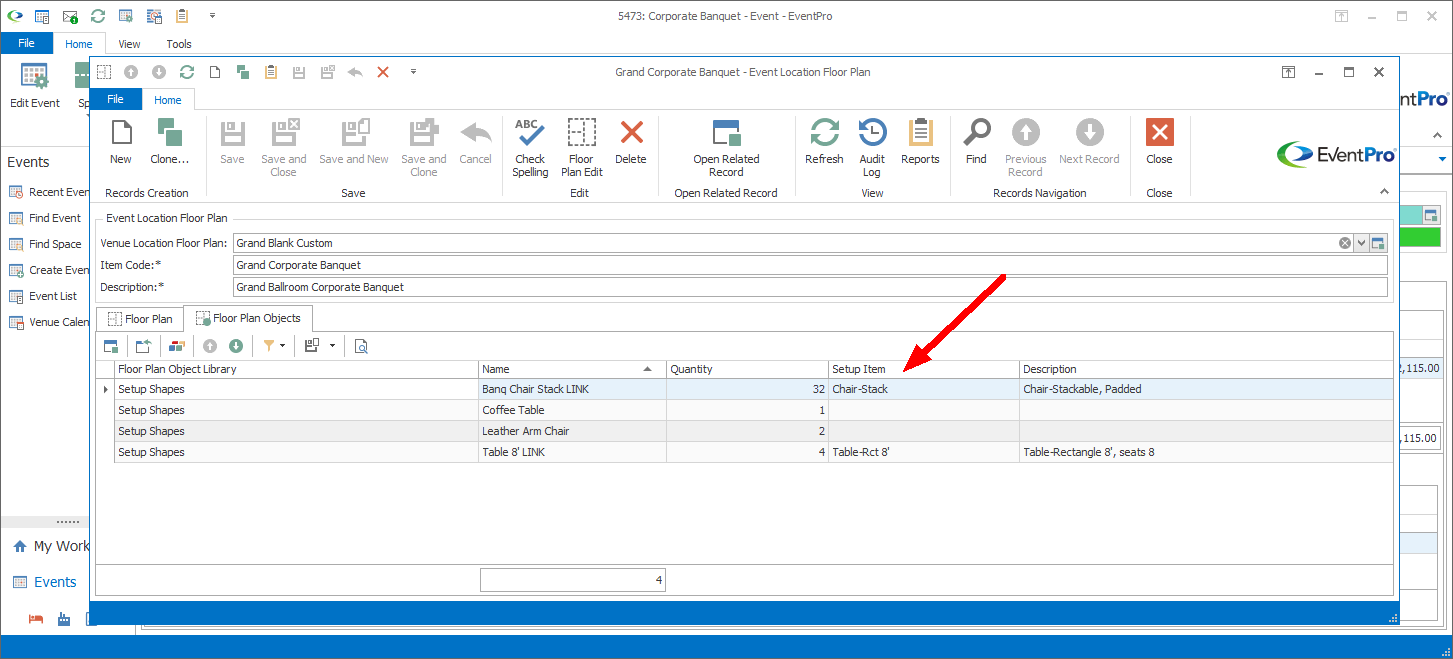Click the clone icon in dialog quick access toolbar

[243, 72]
